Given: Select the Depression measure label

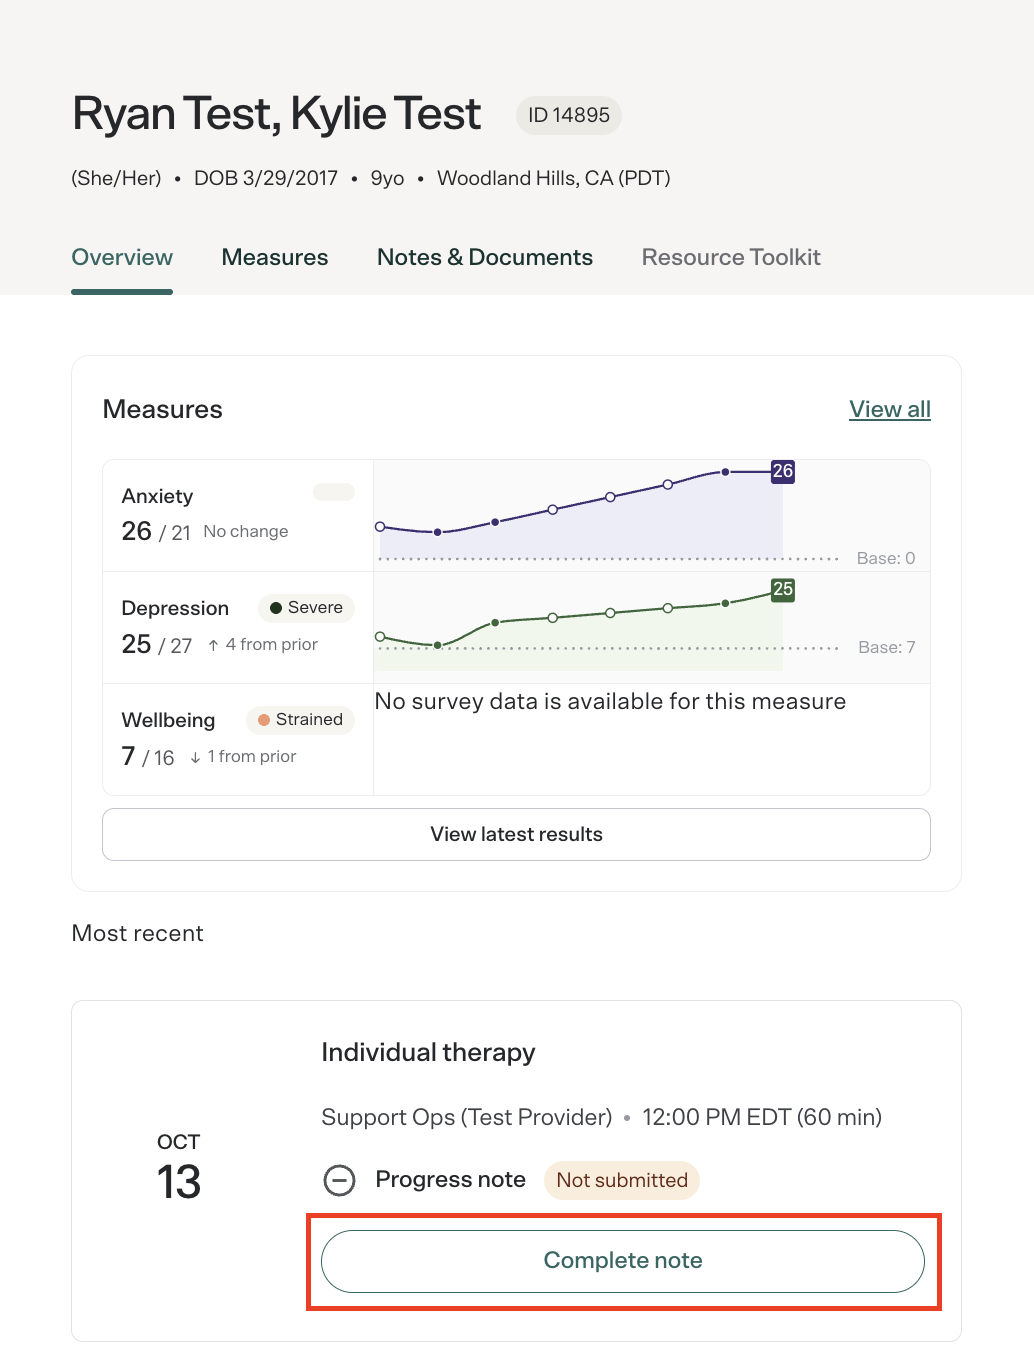Looking at the screenshot, I should point(175,608).
